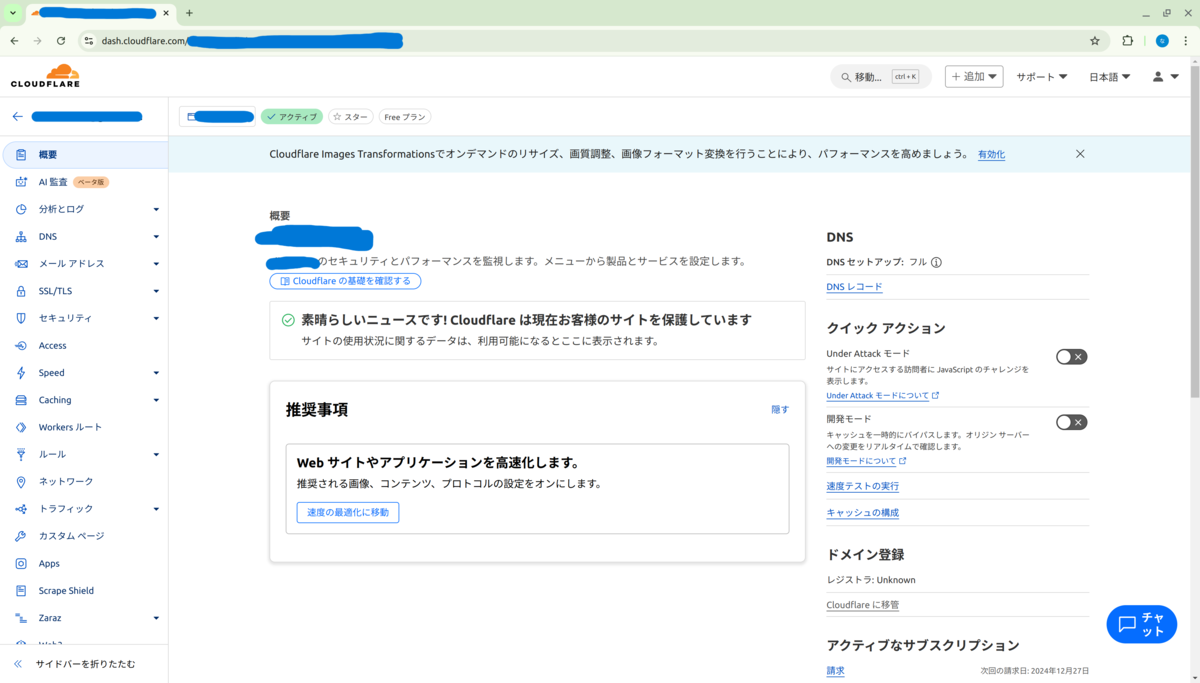Viewport: 1200px width, 683px height.
Task: Click the メール アドレス envelope icon
Action: pyautogui.click(x=21, y=264)
